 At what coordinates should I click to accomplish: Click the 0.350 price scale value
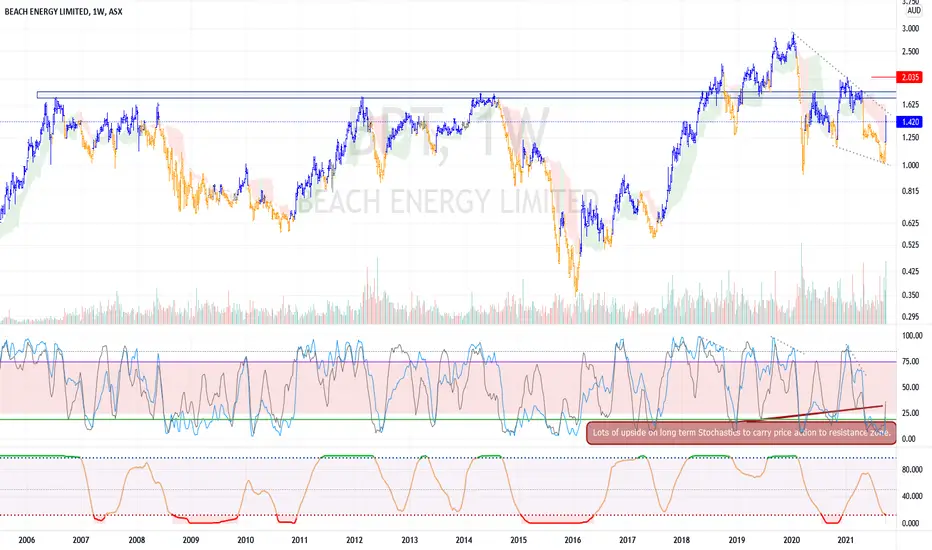click(911, 296)
